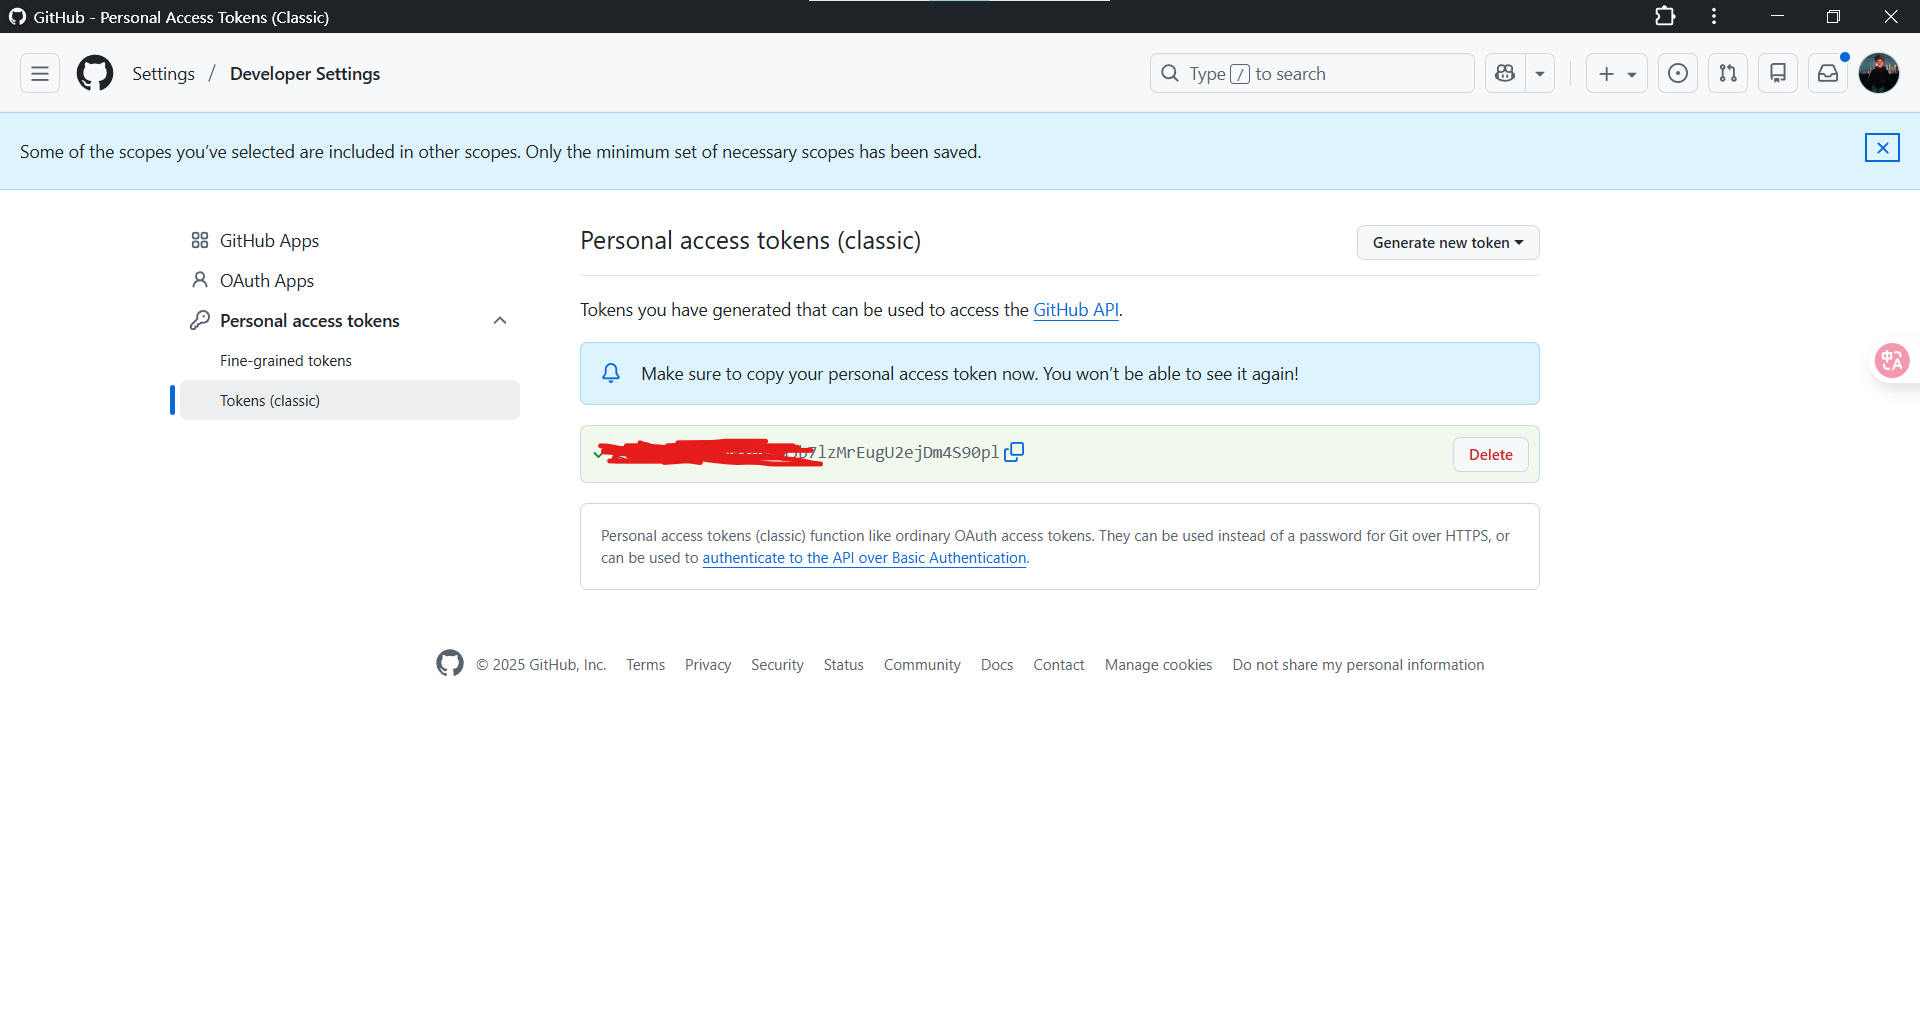Viewport: 1920px width, 1030px height.
Task: Open the browser extensions puzzle icon
Action: (x=1665, y=16)
